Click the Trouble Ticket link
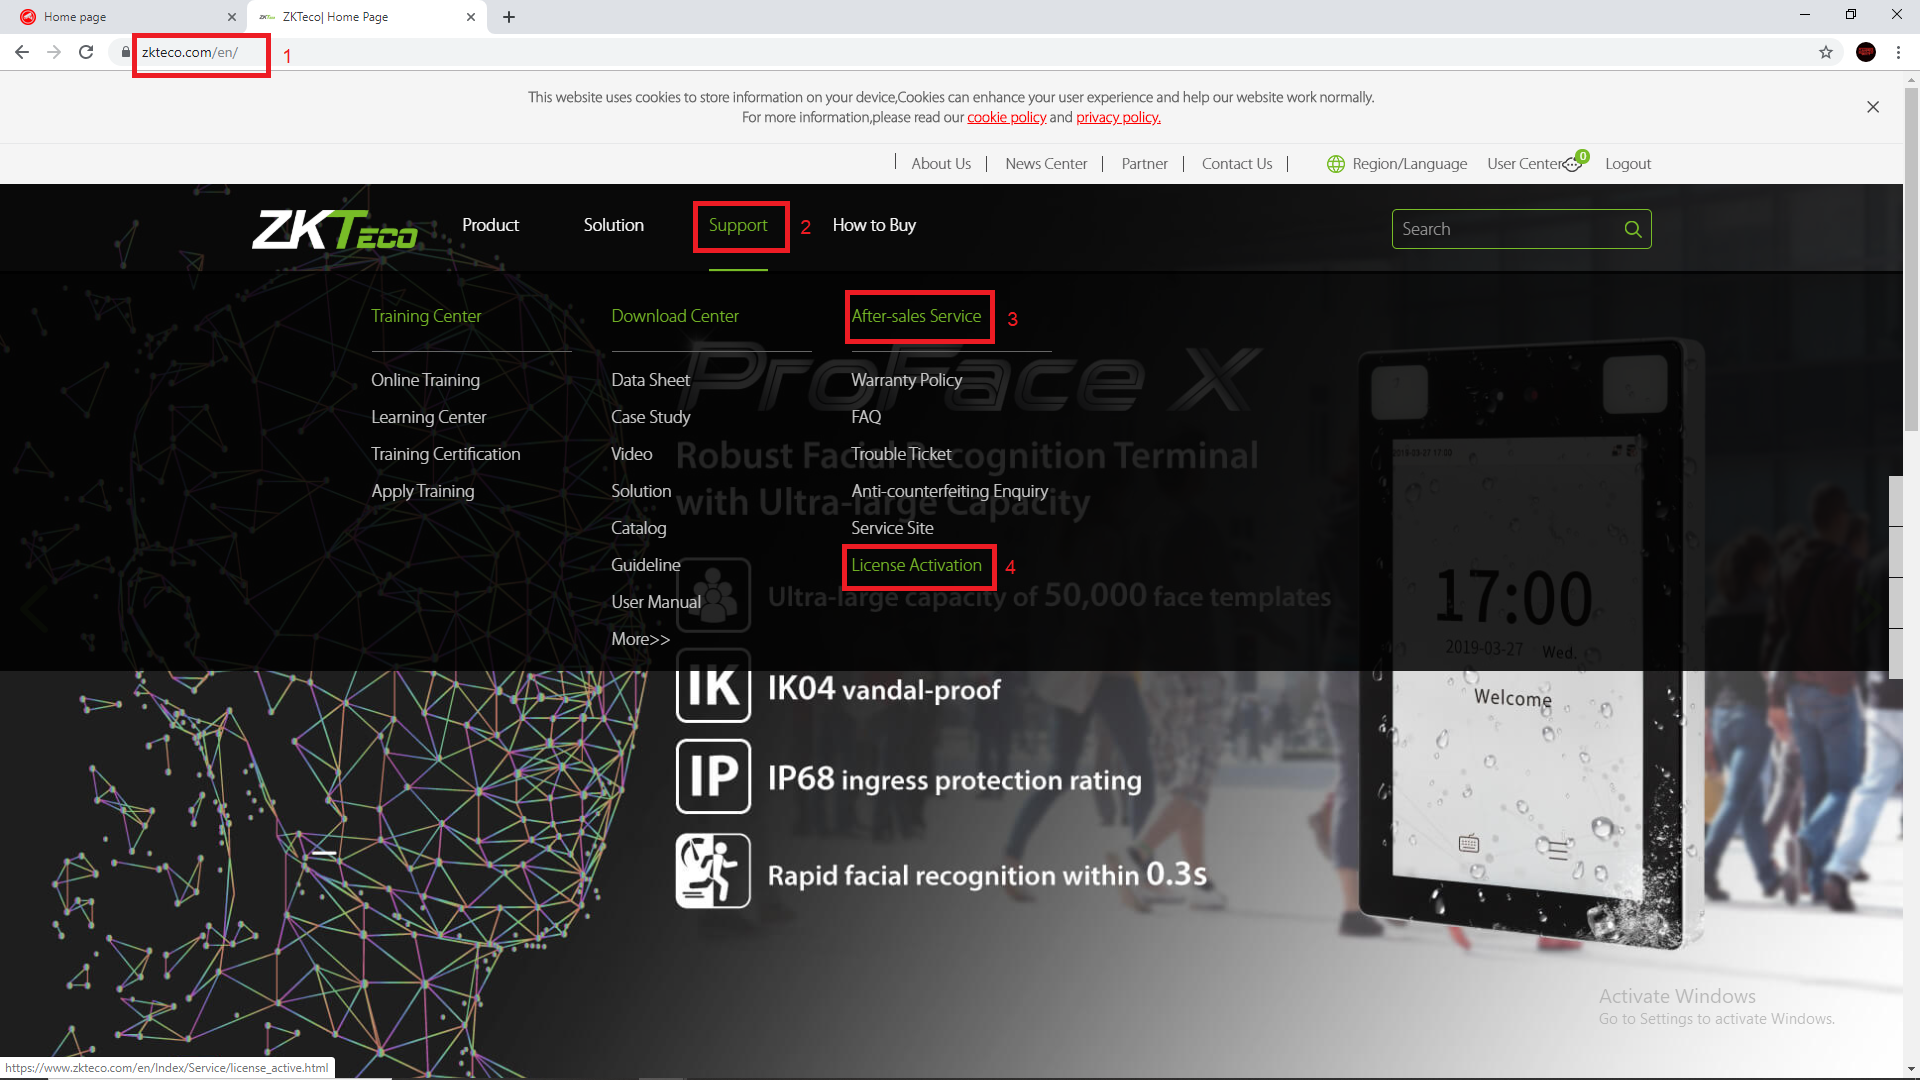The width and height of the screenshot is (1920, 1080). pyautogui.click(x=901, y=454)
